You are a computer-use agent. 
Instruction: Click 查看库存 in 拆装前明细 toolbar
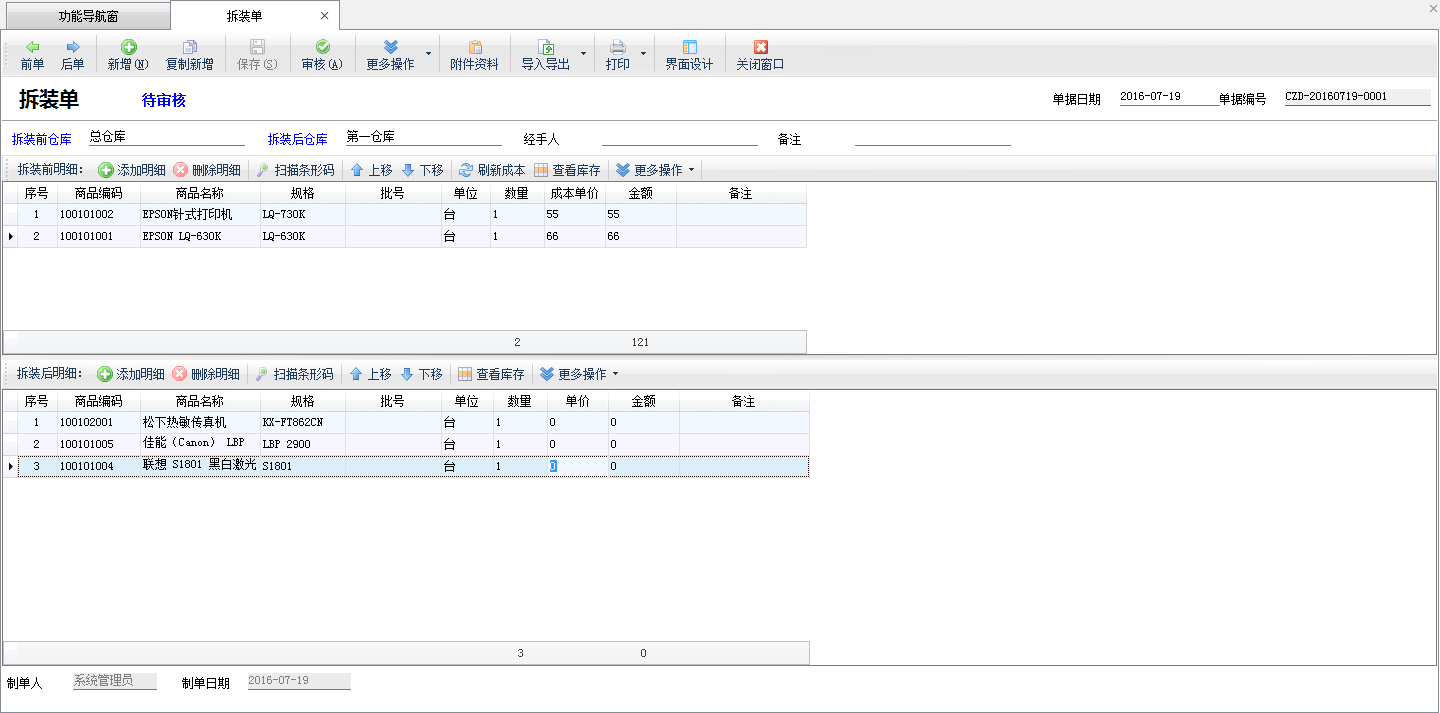coord(567,170)
